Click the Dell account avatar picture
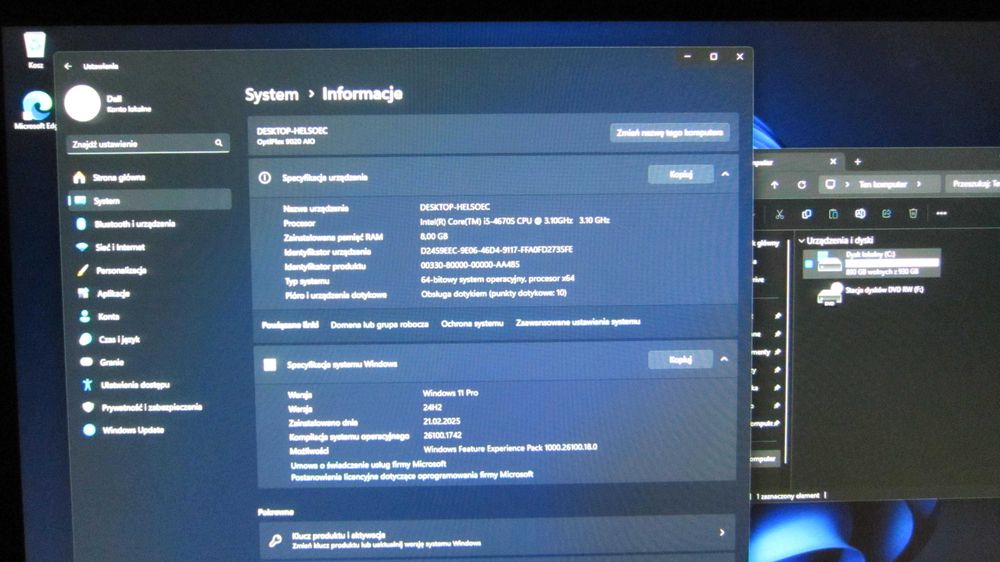 coord(83,103)
